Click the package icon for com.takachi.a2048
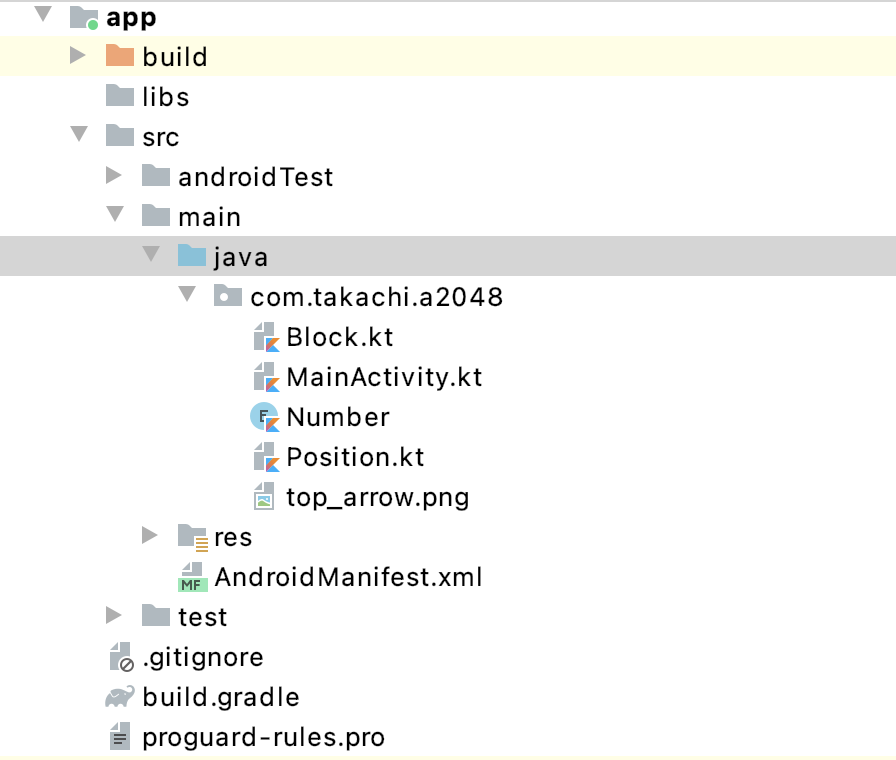Viewport: 896px width, 760px height. [x=228, y=296]
